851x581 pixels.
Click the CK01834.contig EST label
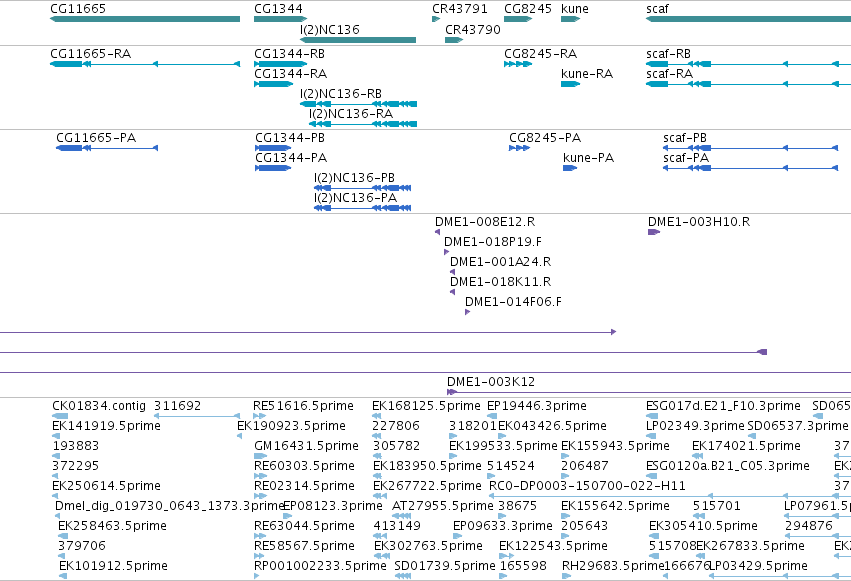[99, 406]
